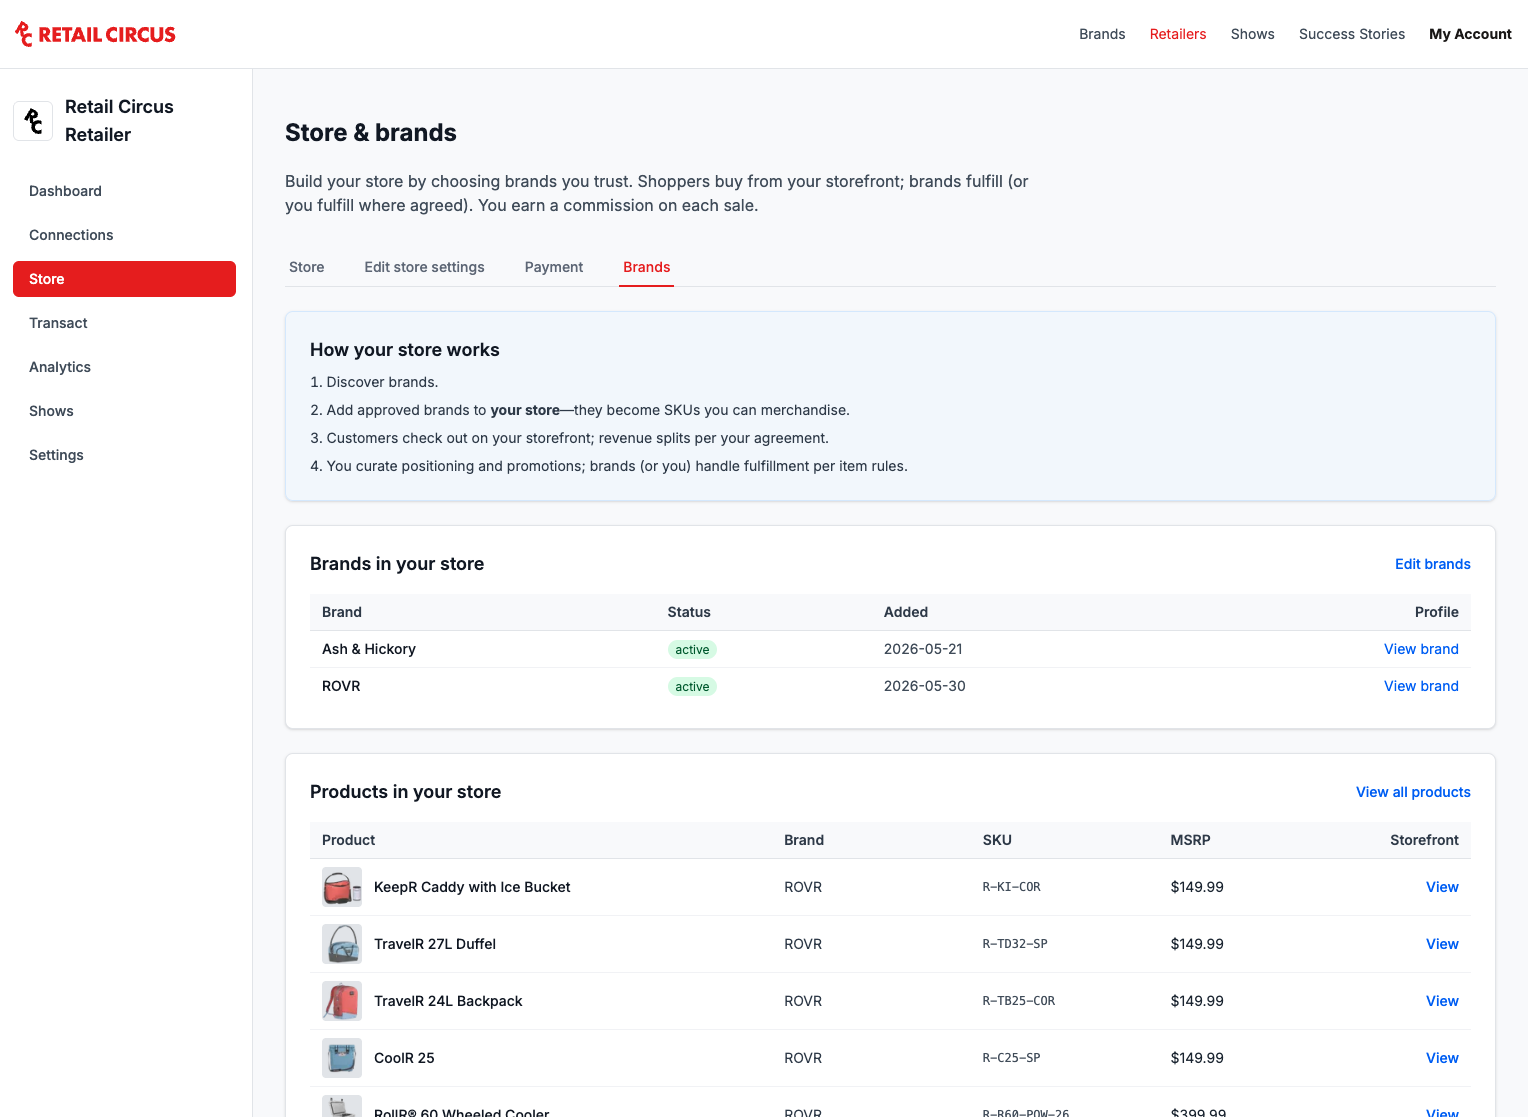Switch to the Store tab

pos(306,267)
